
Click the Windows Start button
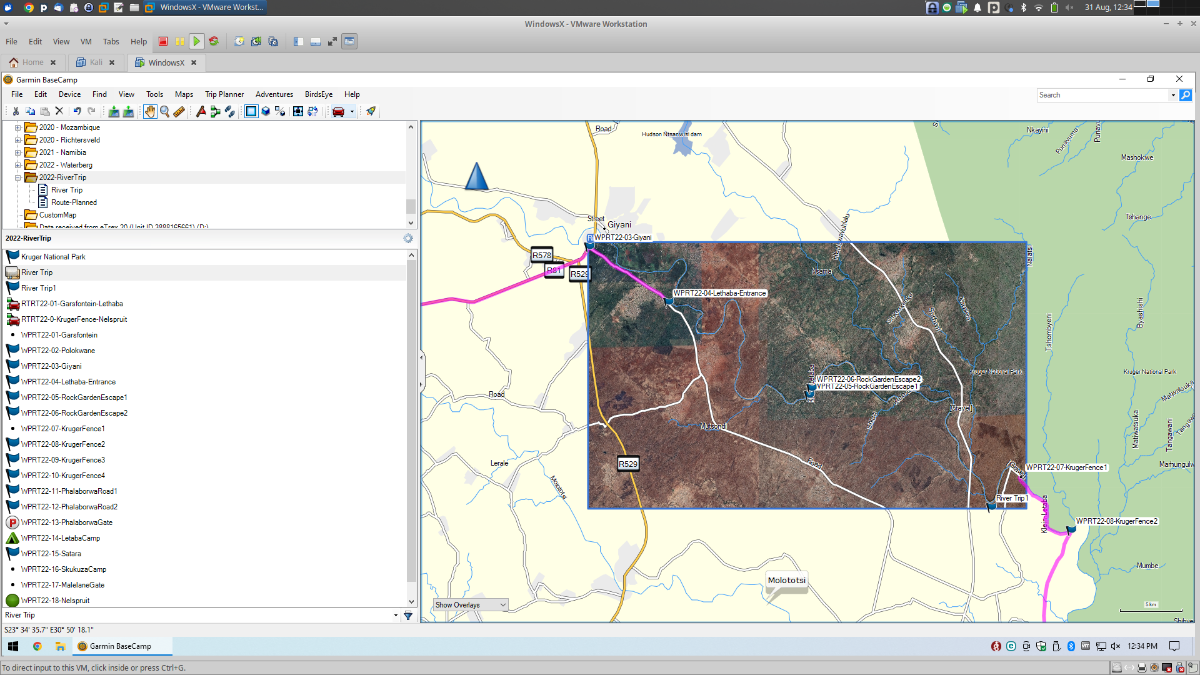coord(14,646)
